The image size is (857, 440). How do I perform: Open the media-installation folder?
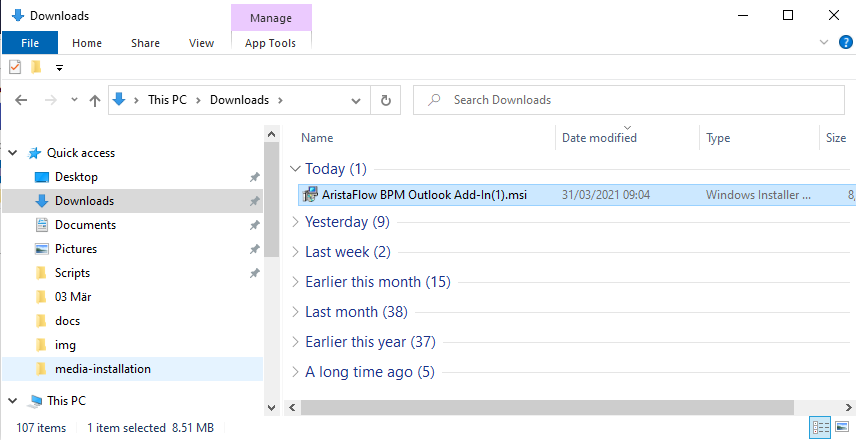pyautogui.click(x=103, y=369)
